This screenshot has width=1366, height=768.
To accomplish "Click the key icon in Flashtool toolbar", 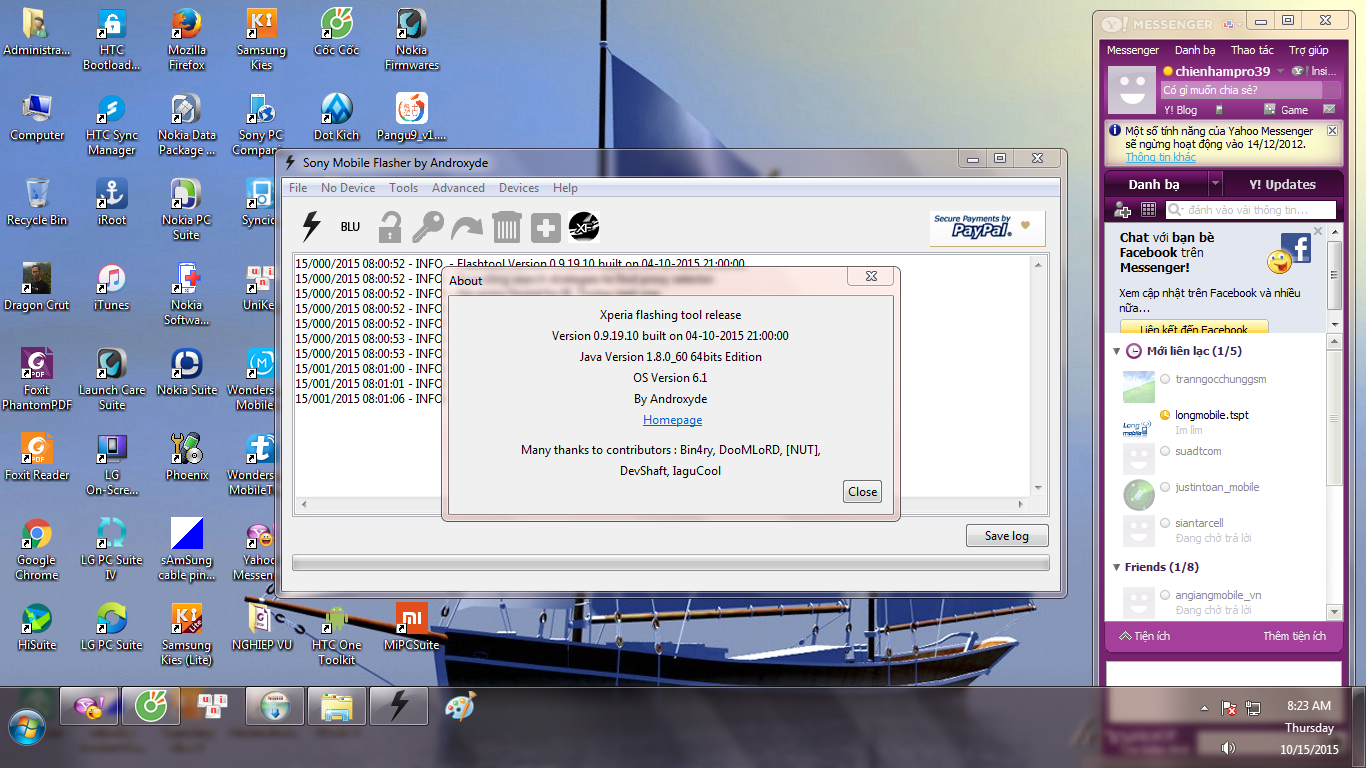I will coord(428,227).
